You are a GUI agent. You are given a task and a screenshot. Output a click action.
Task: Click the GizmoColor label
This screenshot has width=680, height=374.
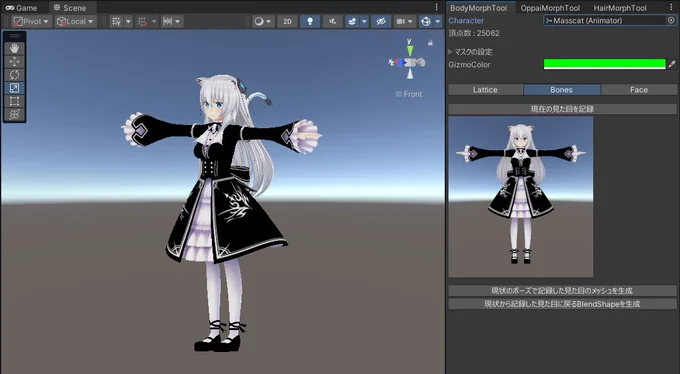(469, 65)
